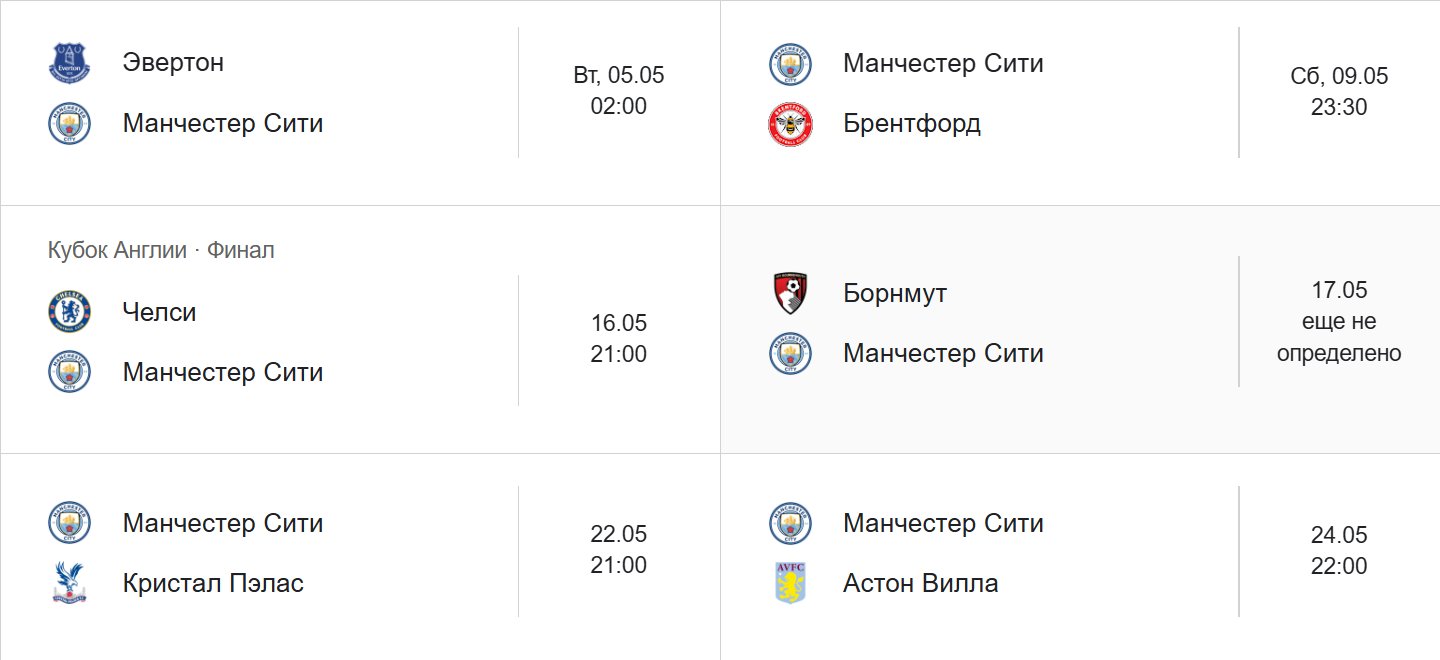
Task: Open the Астон Вилла team name
Action: (920, 583)
